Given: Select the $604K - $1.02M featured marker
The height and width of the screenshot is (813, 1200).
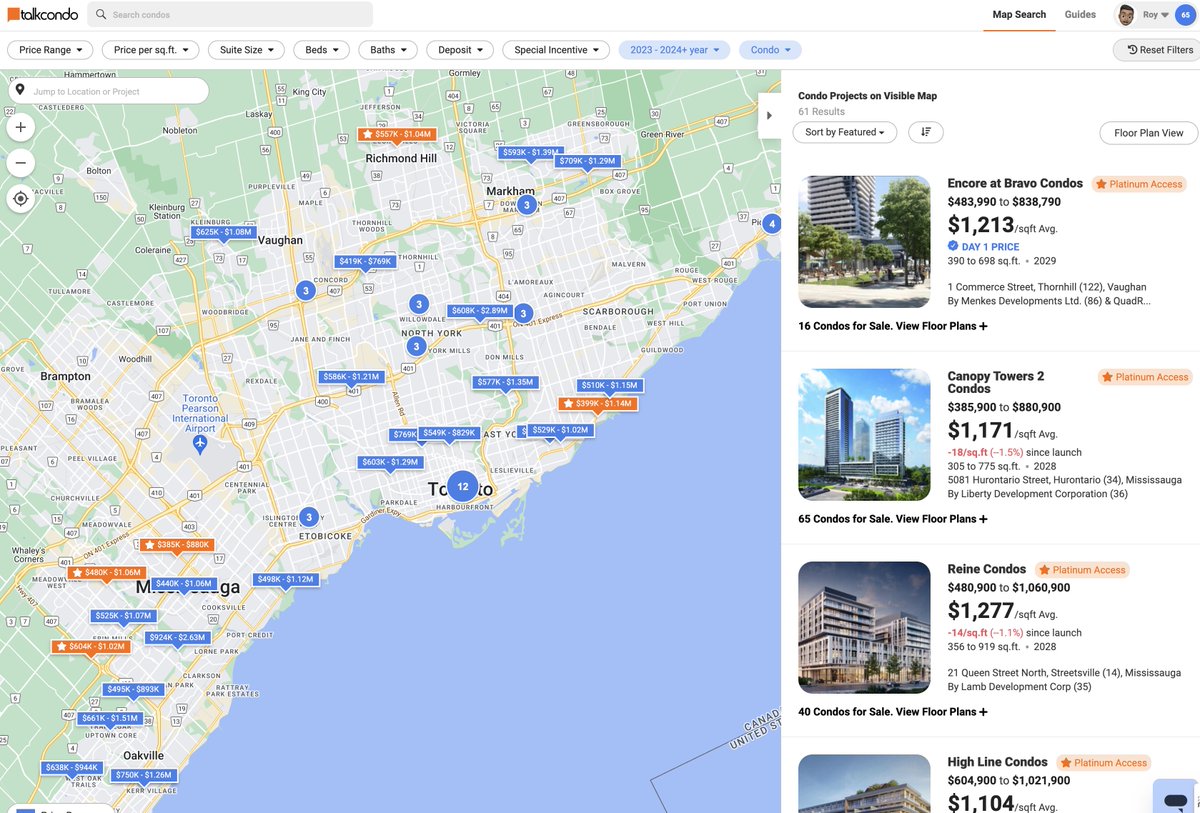Looking at the screenshot, I should [x=90, y=647].
